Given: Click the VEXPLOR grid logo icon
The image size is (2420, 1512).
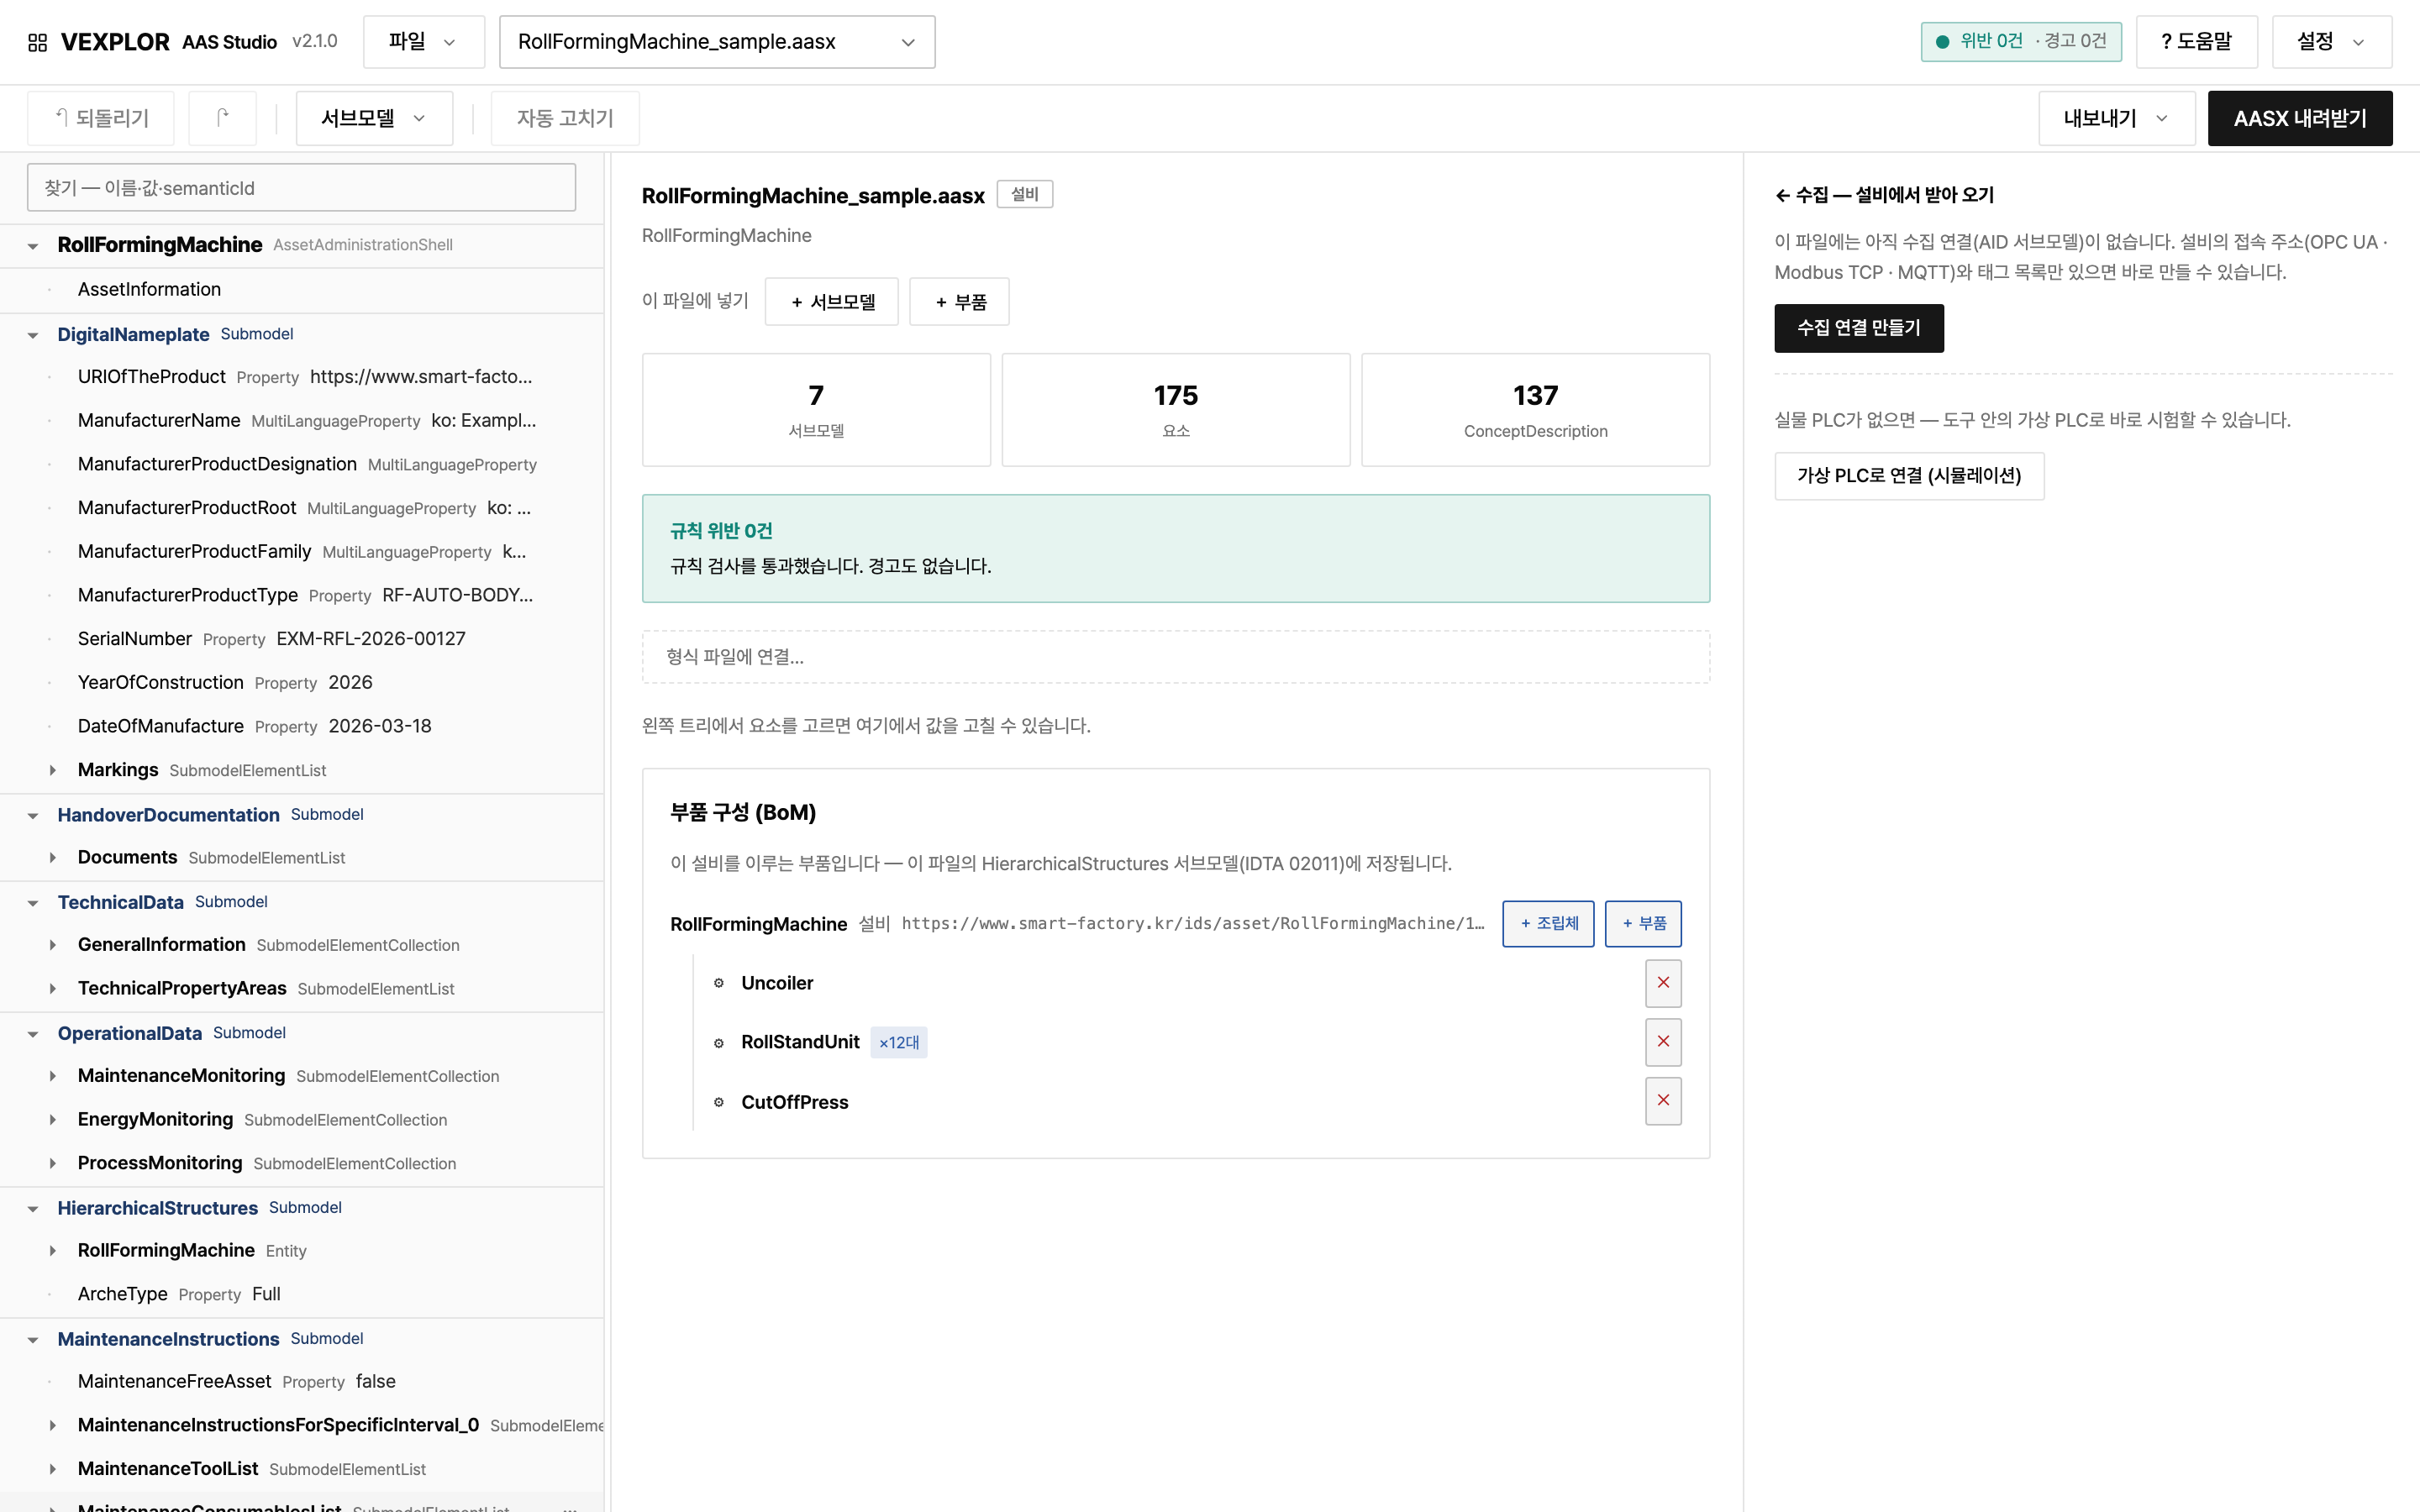Looking at the screenshot, I should tap(37, 42).
